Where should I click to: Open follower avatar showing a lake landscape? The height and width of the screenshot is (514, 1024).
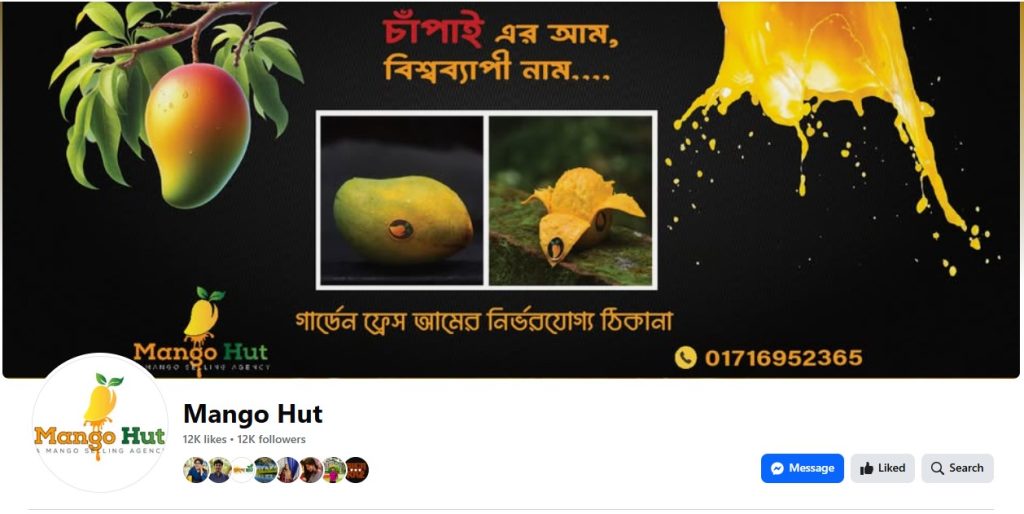pos(265,470)
